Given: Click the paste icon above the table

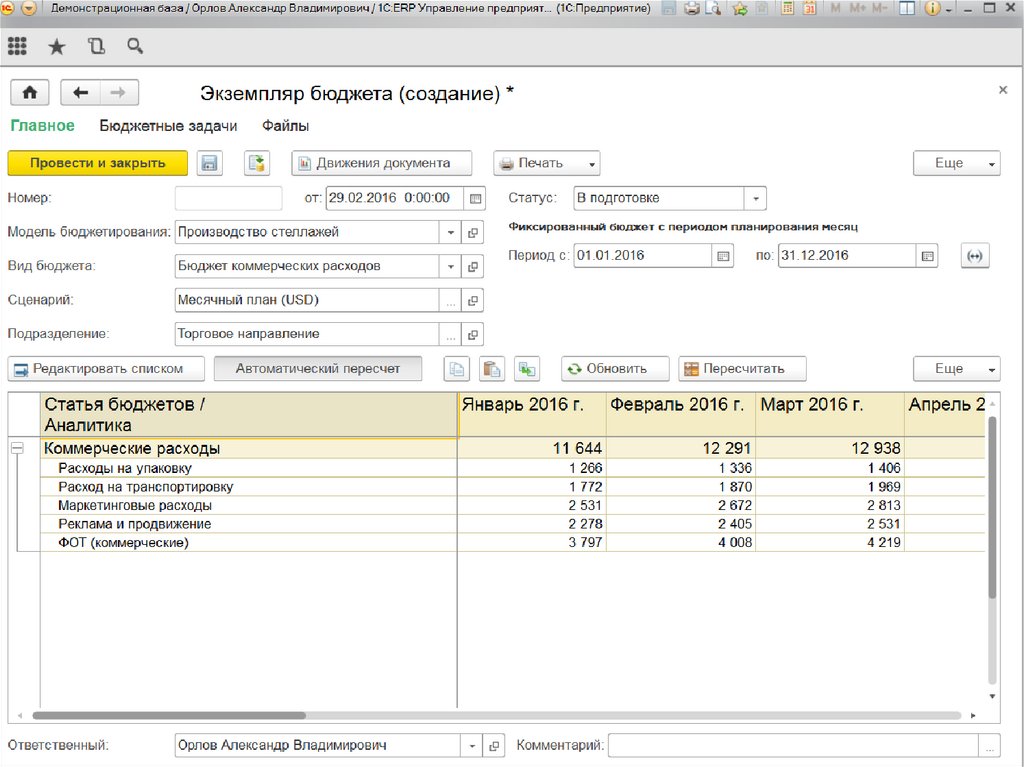Looking at the screenshot, I should coord(491,369).
